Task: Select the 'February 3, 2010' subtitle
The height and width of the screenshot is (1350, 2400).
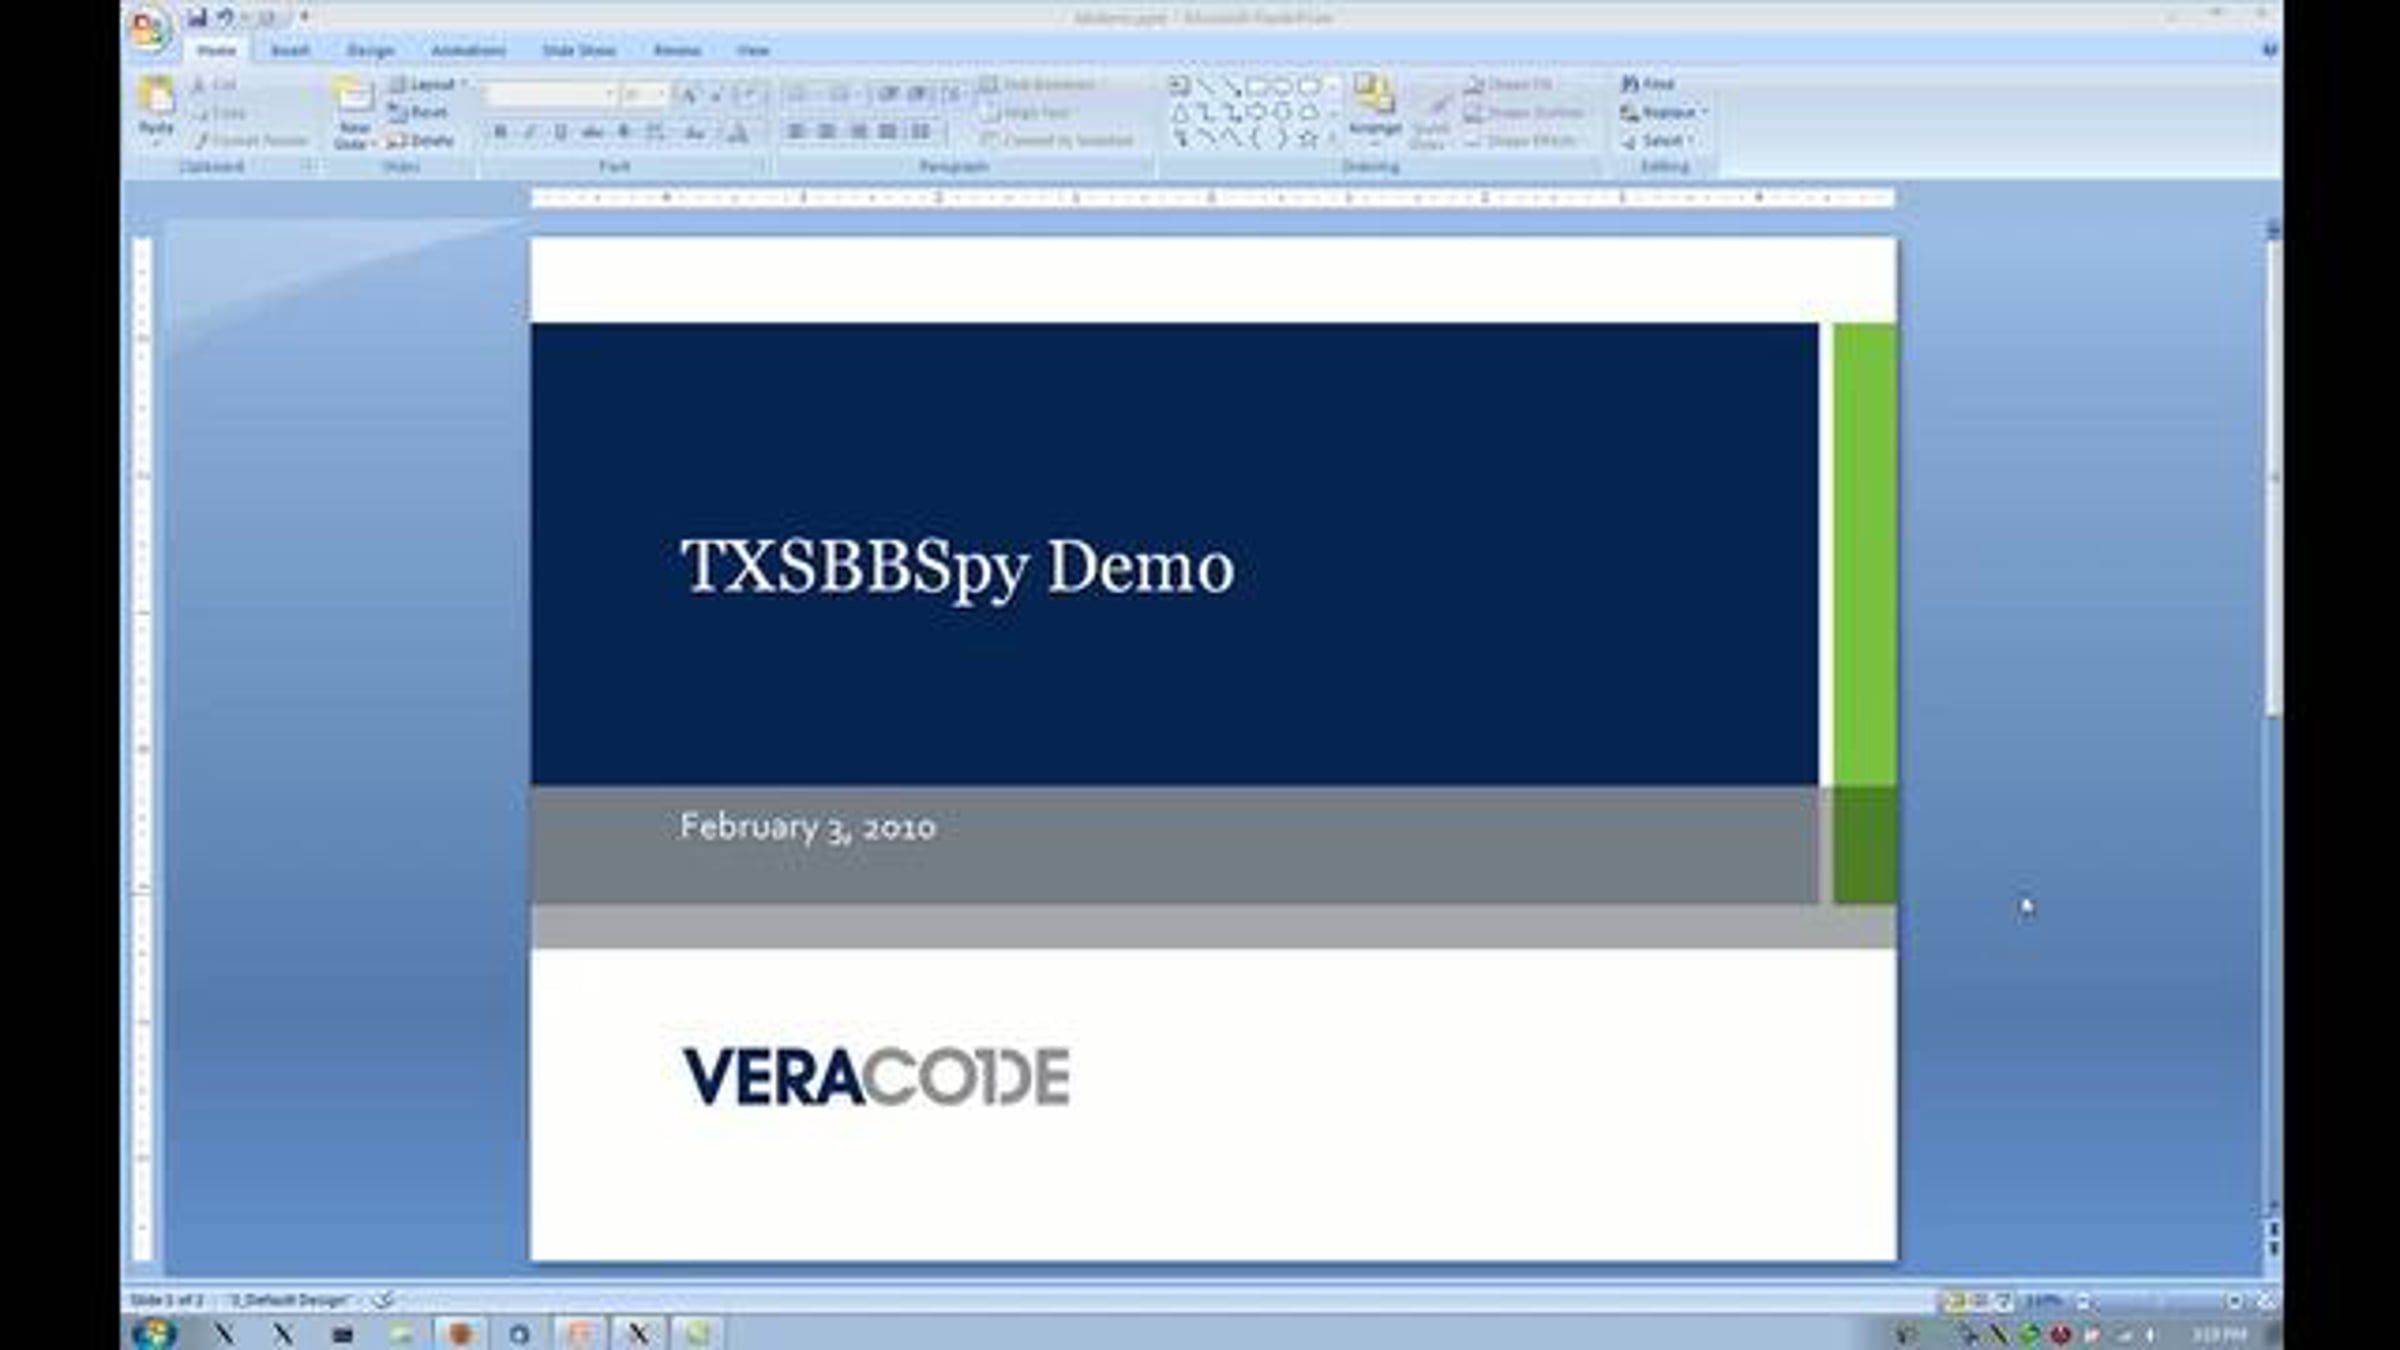Action: [808, 827]
